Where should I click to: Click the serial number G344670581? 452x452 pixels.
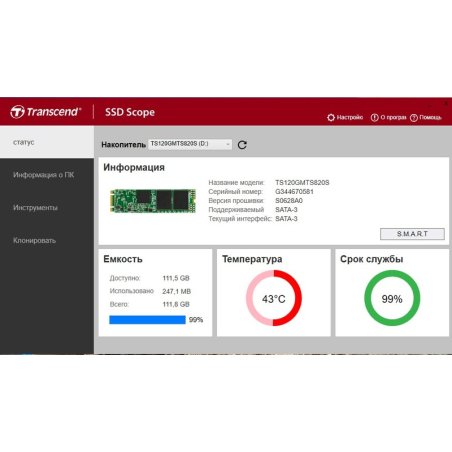[294, 191]
